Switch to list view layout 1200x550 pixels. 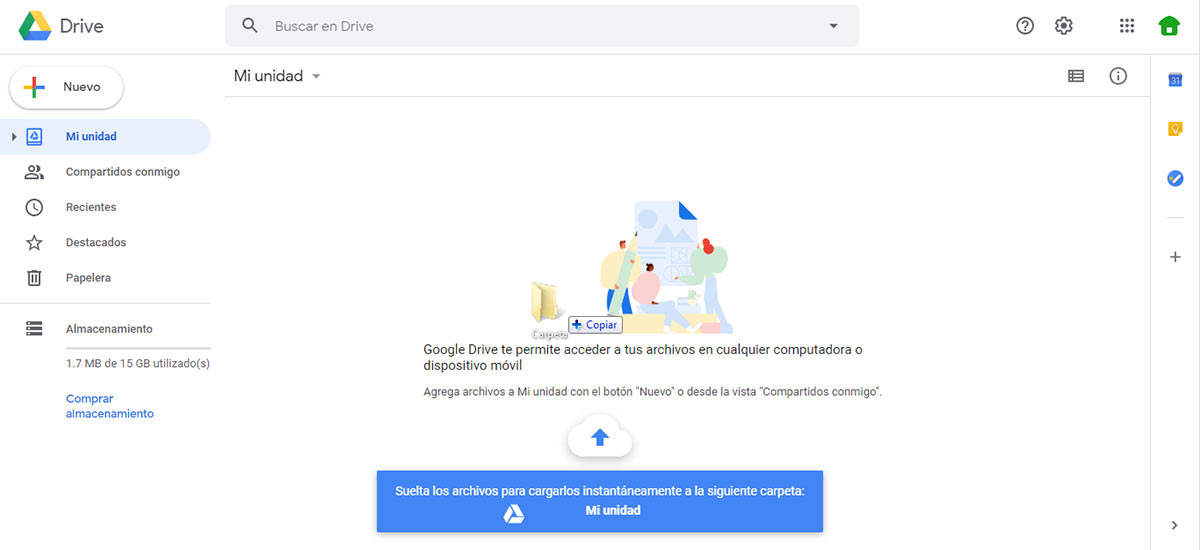point(1076,76)
